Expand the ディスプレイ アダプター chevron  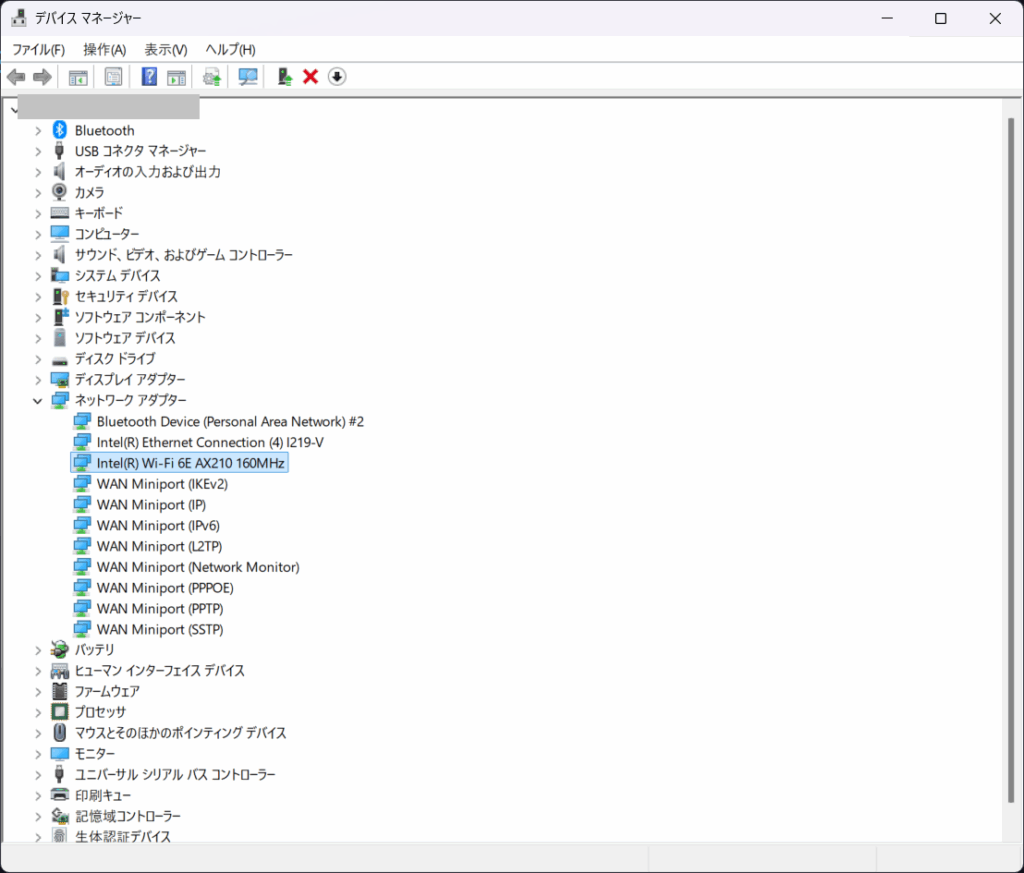(38, 379)
